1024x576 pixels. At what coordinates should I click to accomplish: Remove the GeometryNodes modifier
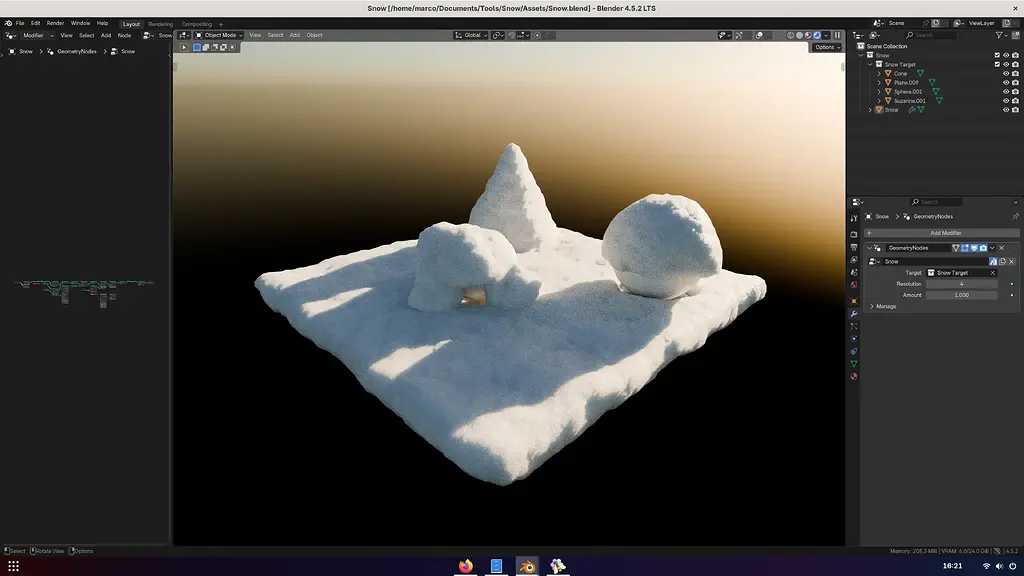(1002, 248)
